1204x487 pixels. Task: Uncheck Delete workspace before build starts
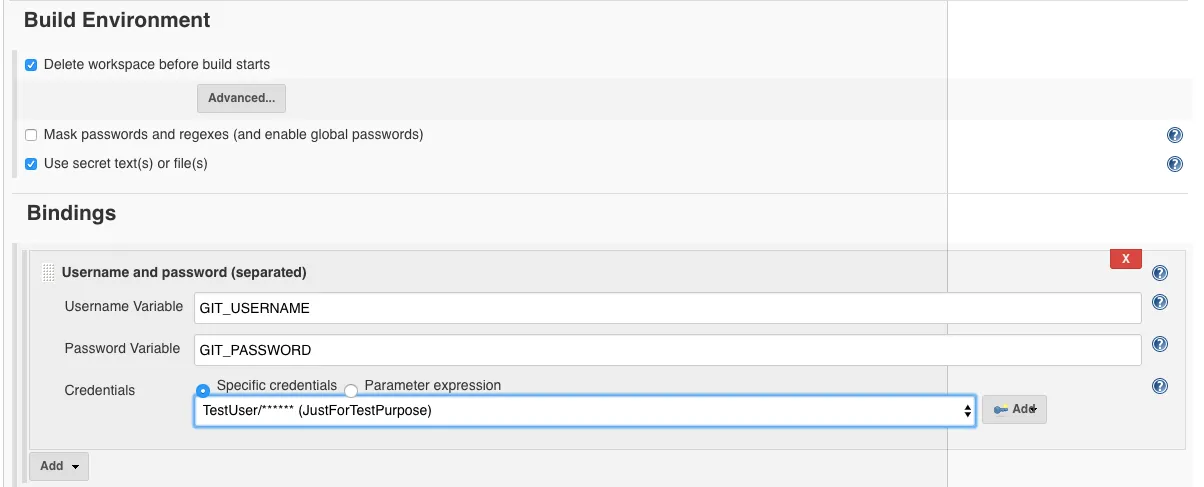31,65
